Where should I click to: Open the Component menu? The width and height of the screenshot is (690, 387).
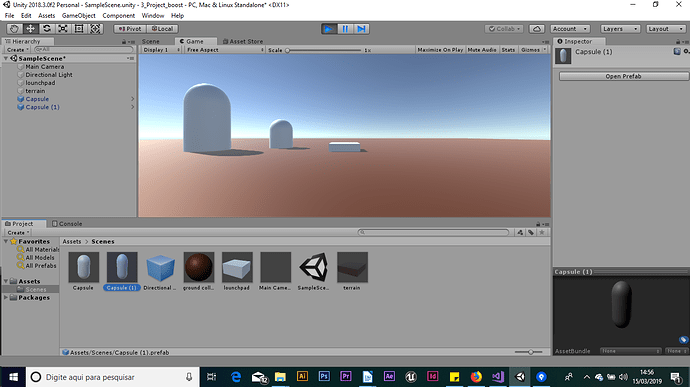pos(118,15)
